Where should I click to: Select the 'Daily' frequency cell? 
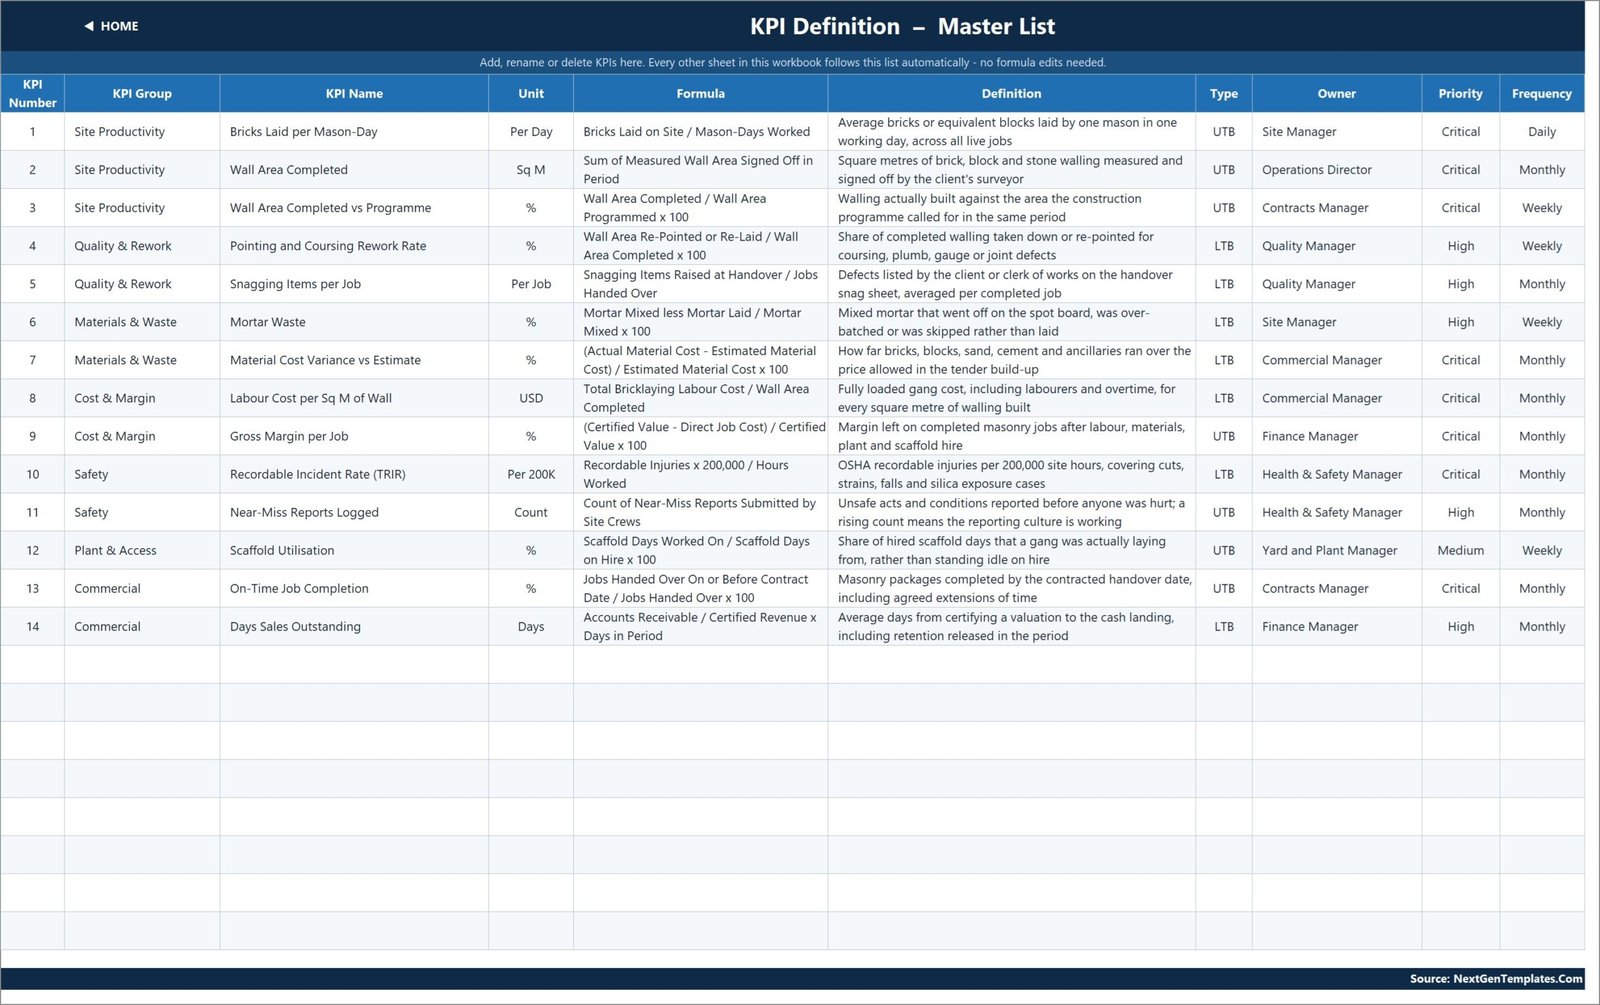1541,132
